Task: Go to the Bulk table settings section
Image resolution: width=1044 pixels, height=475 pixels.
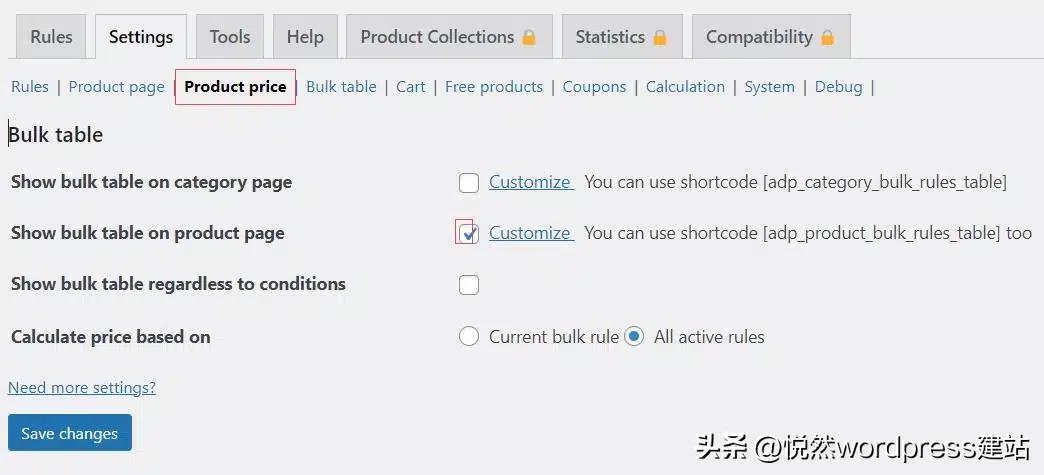Action: click(x=341, y=87)
